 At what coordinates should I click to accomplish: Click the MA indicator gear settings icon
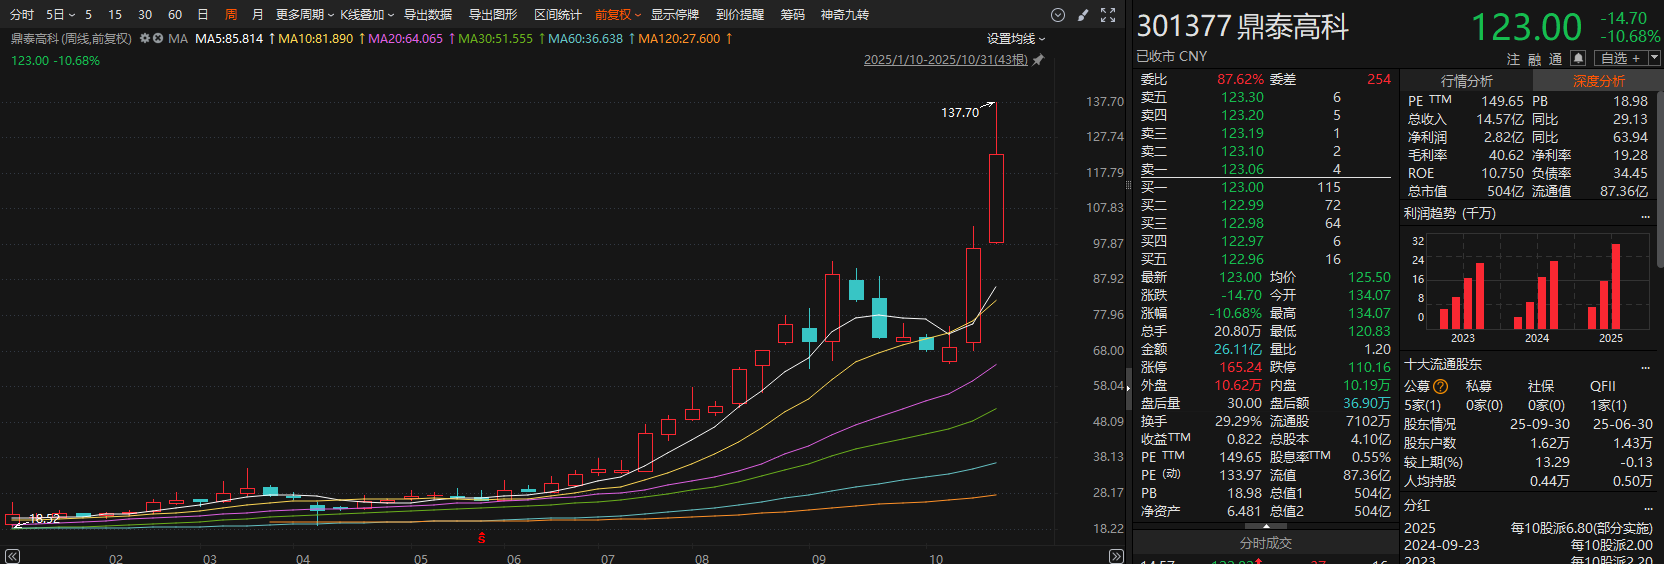tap(145, 38)
